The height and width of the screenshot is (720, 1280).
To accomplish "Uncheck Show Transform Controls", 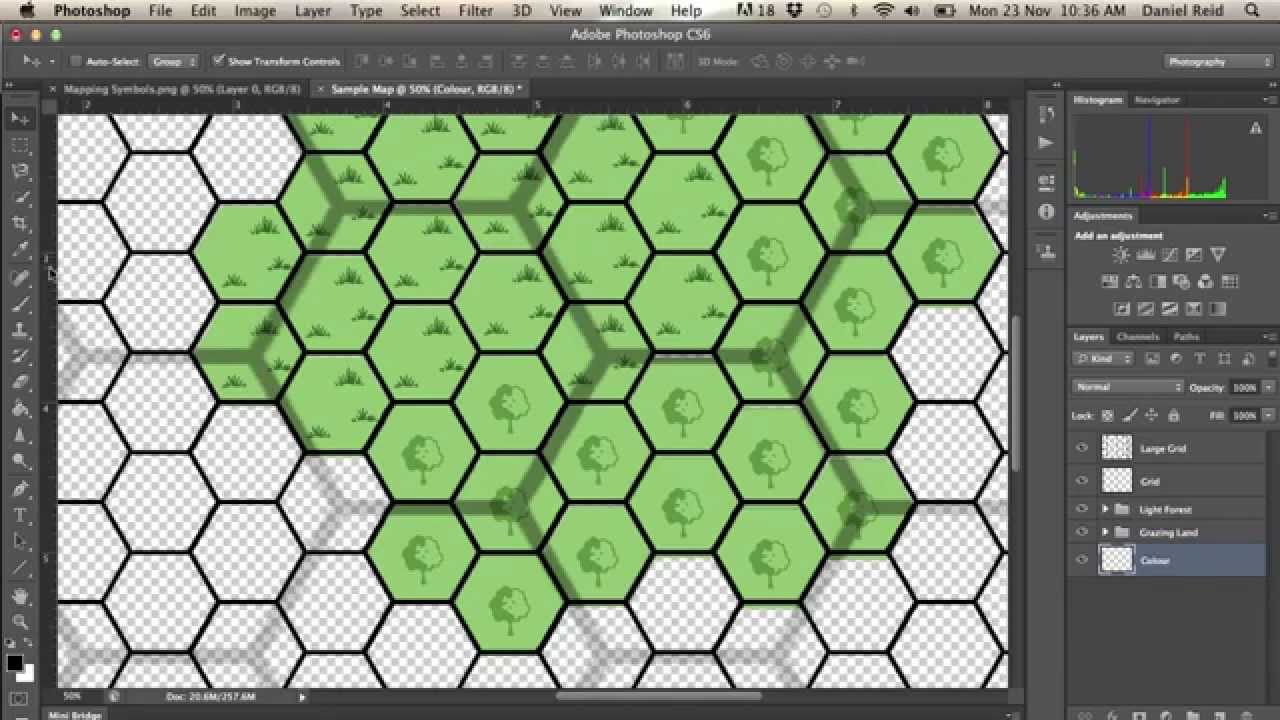I will click(x=219, y=61).
